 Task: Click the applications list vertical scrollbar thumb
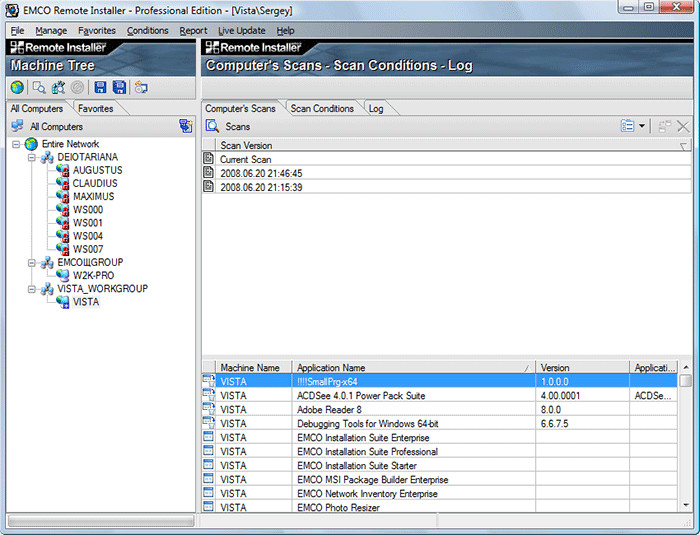[x=686, y=380]
